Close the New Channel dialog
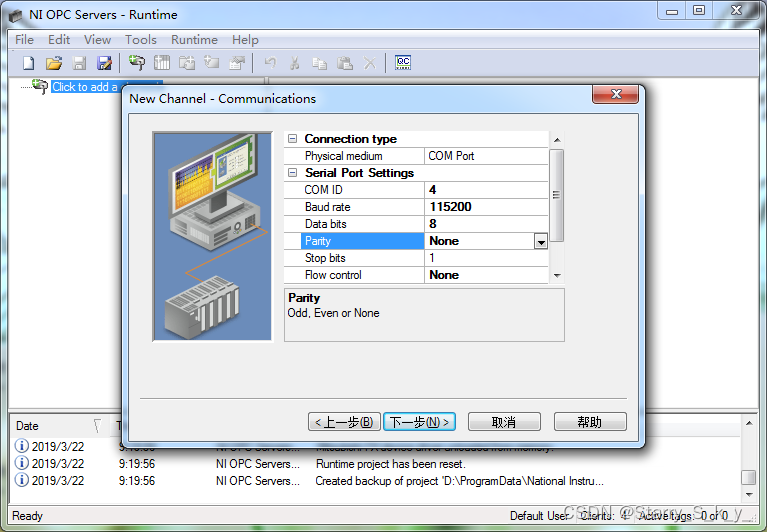The image size is (767, 532). pos(615,94)
